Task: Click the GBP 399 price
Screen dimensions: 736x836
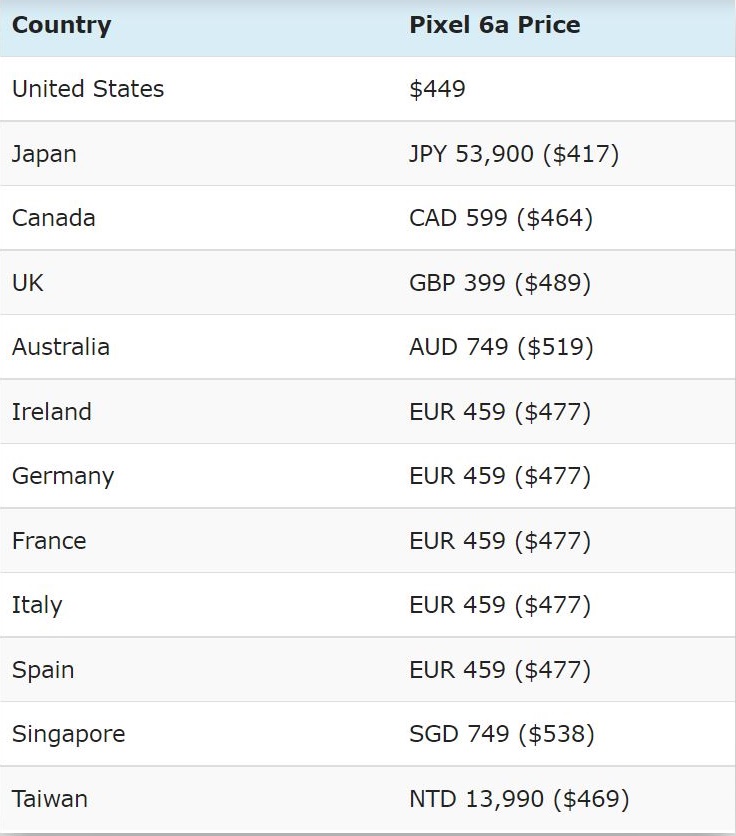Action: [500, 283]
